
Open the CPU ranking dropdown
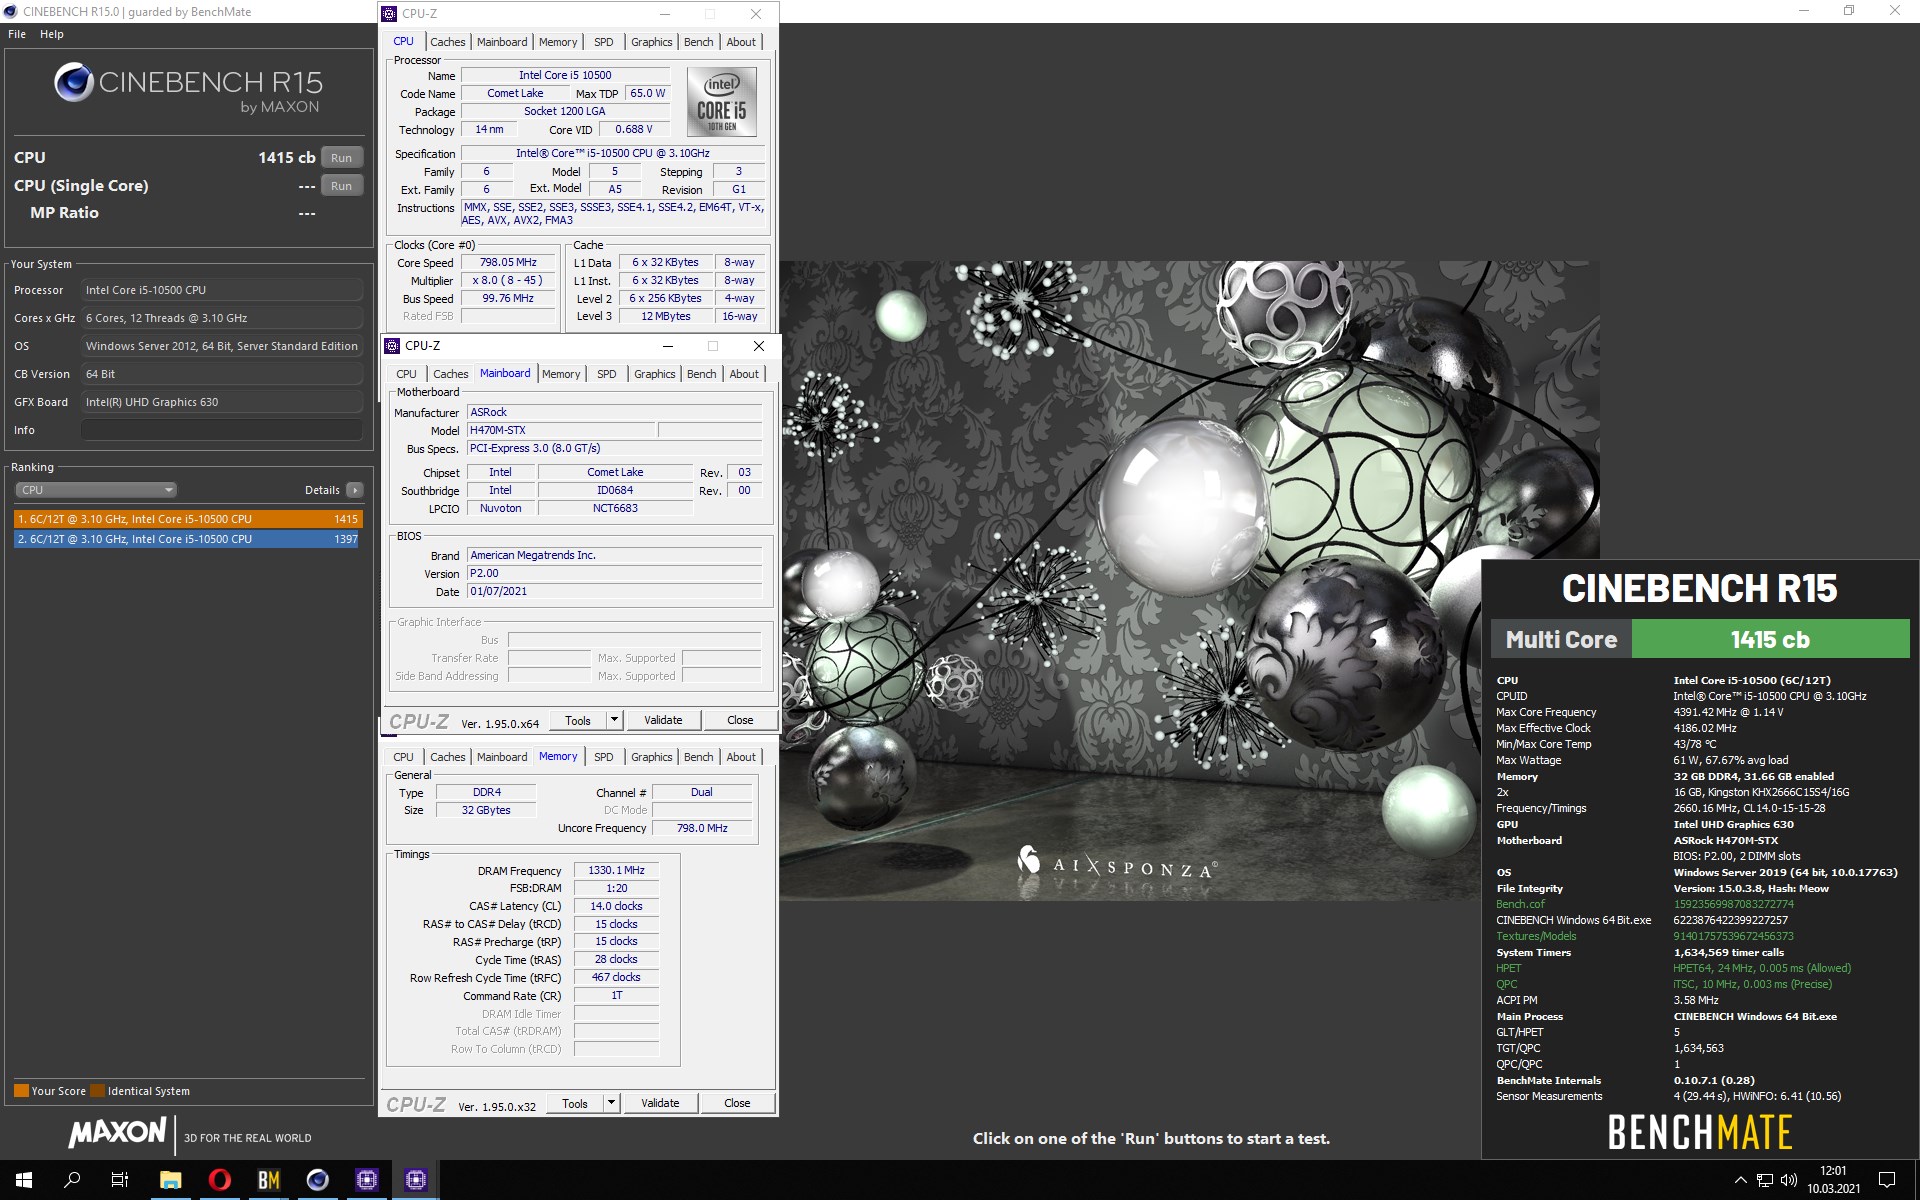(x=96, y=490)
